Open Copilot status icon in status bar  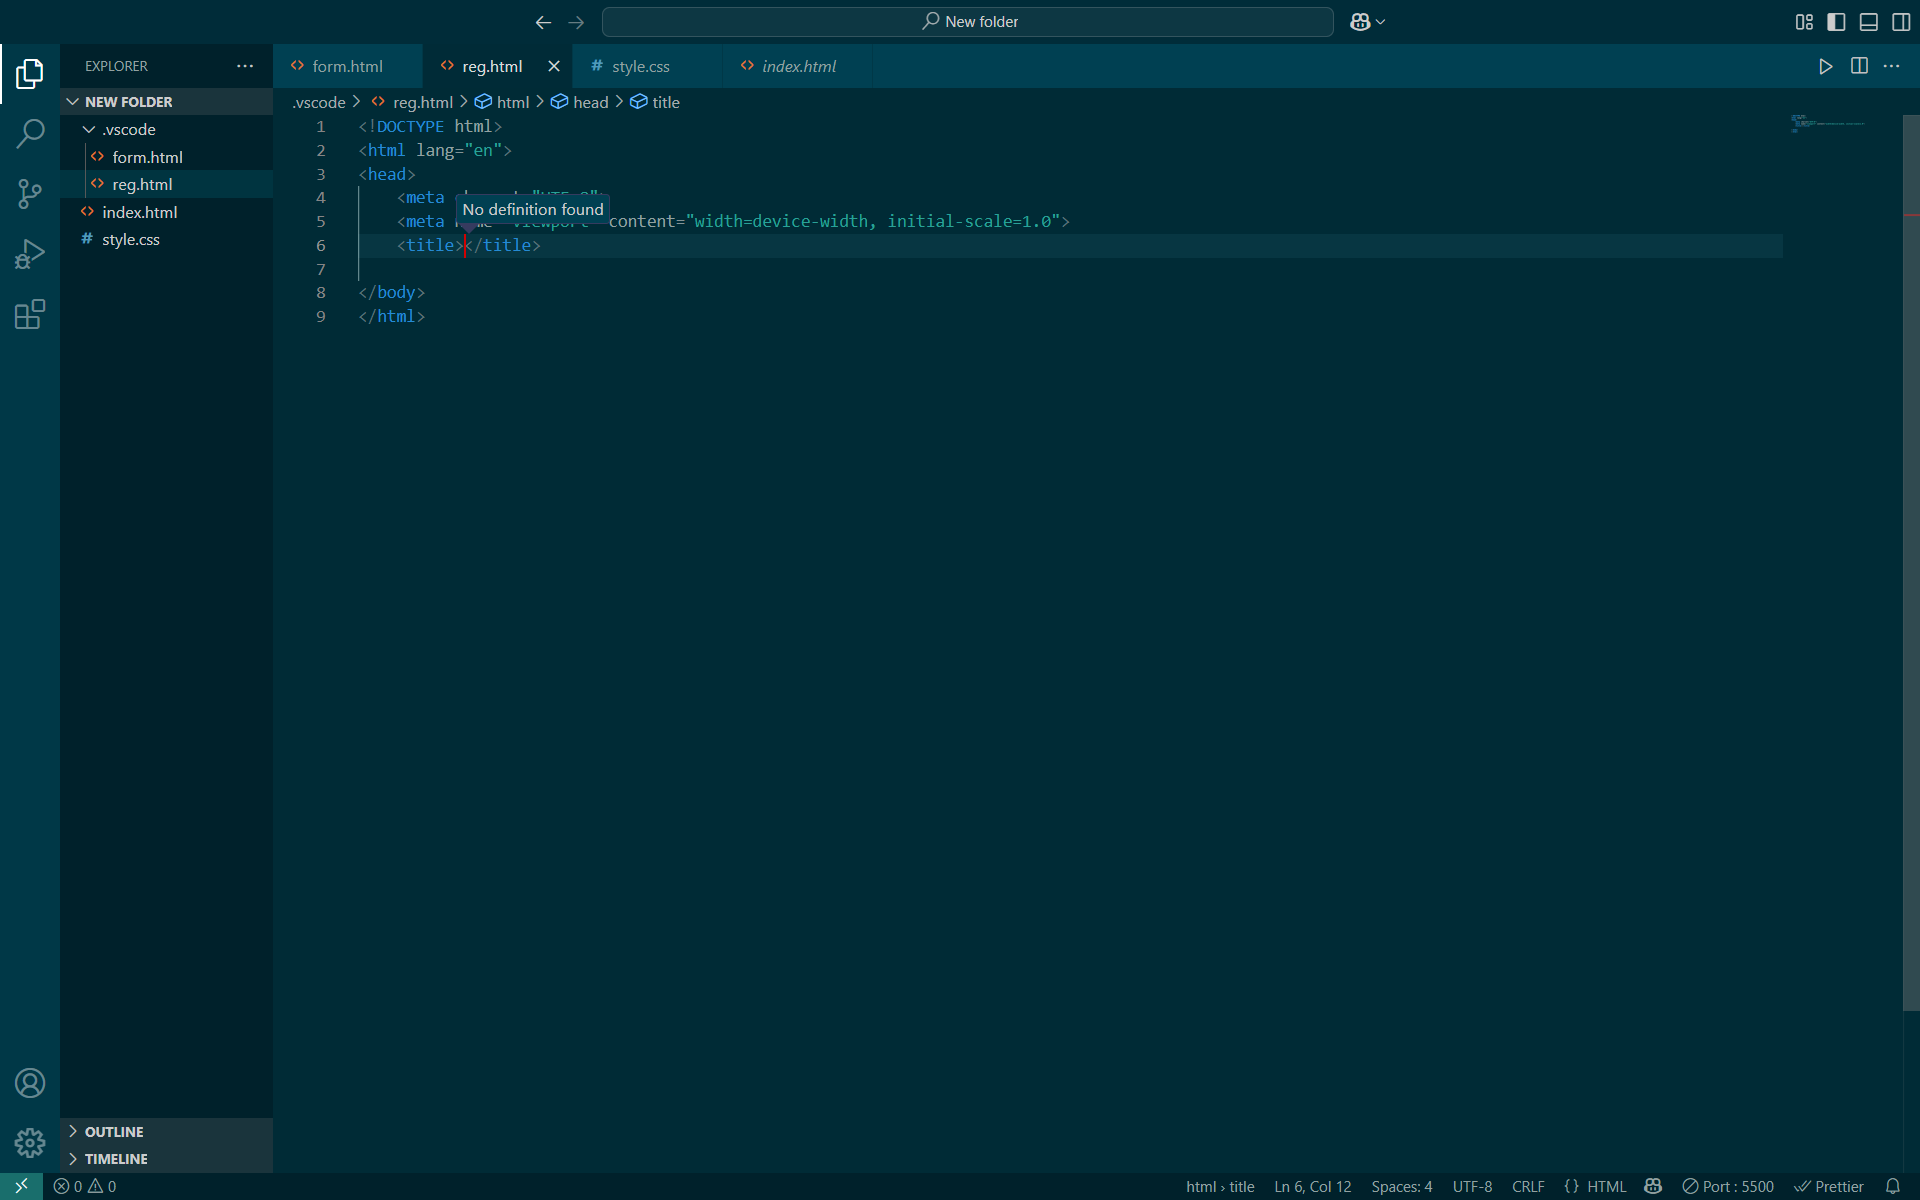click(x=1653, y=1186)
